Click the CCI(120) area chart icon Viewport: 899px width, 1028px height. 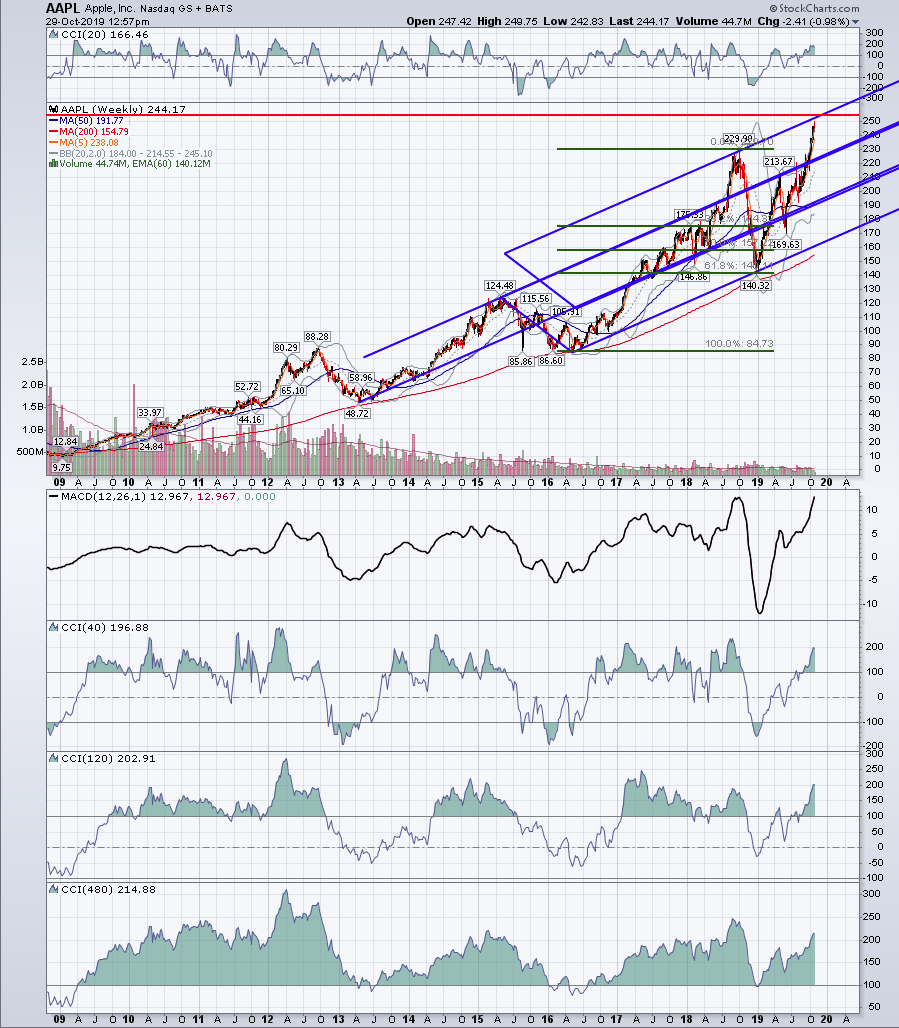click(x=53, y=759)
